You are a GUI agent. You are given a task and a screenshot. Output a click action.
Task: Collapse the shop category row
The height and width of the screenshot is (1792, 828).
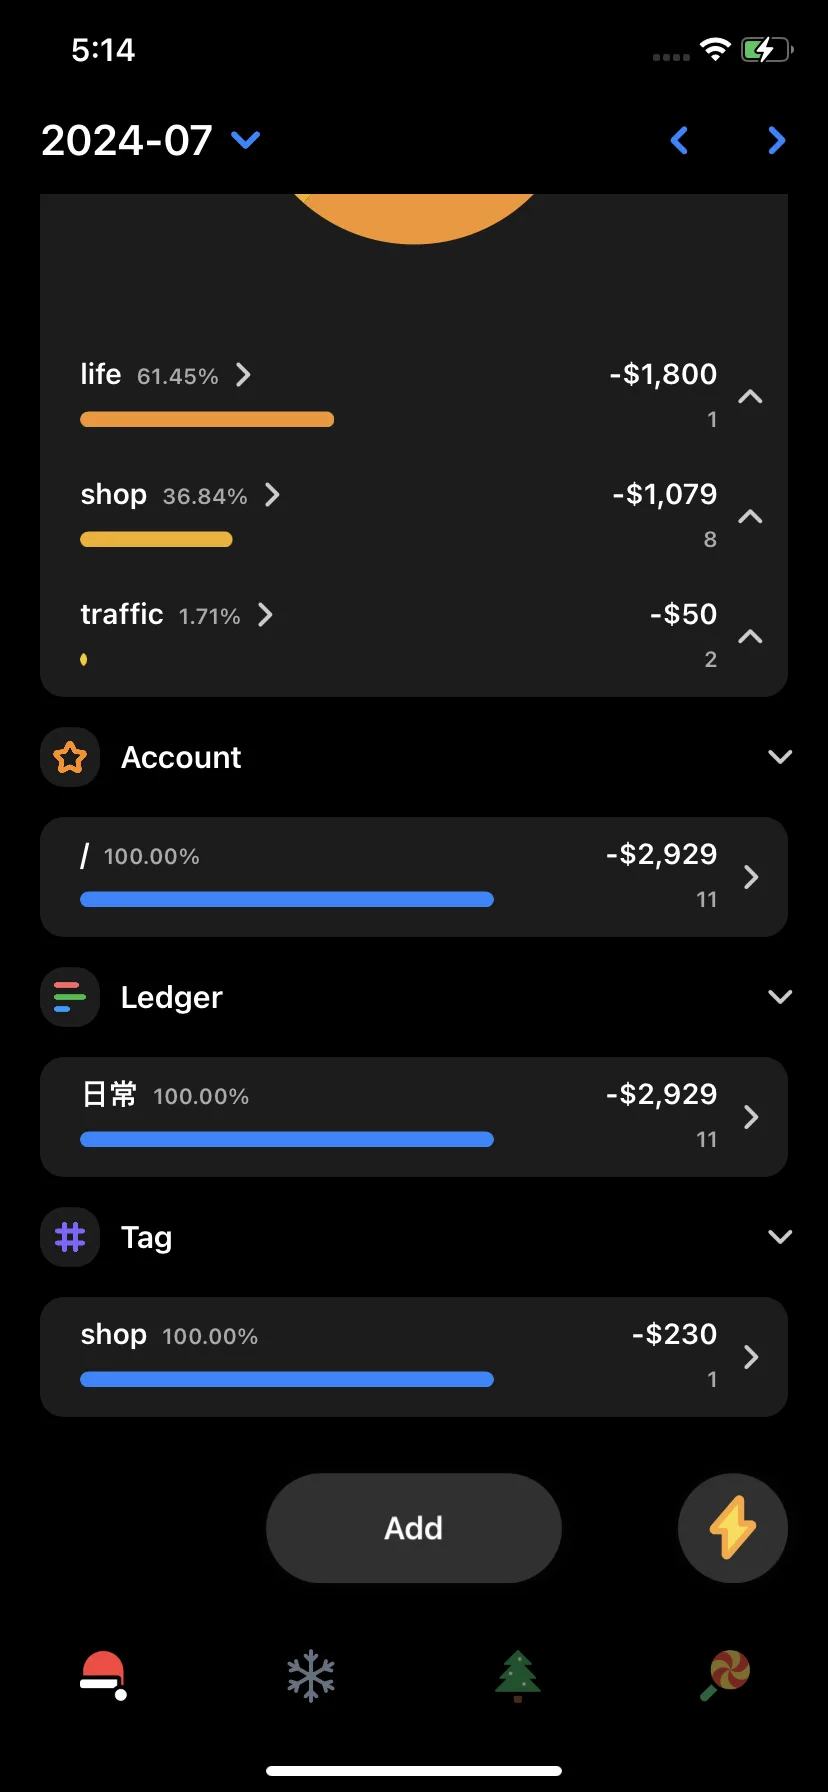[750, 517]
